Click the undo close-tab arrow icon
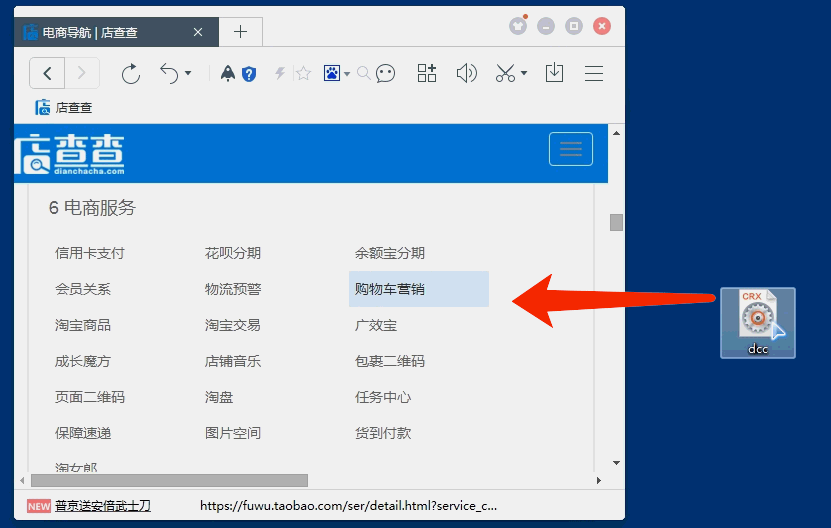 [x=169, y=74]
